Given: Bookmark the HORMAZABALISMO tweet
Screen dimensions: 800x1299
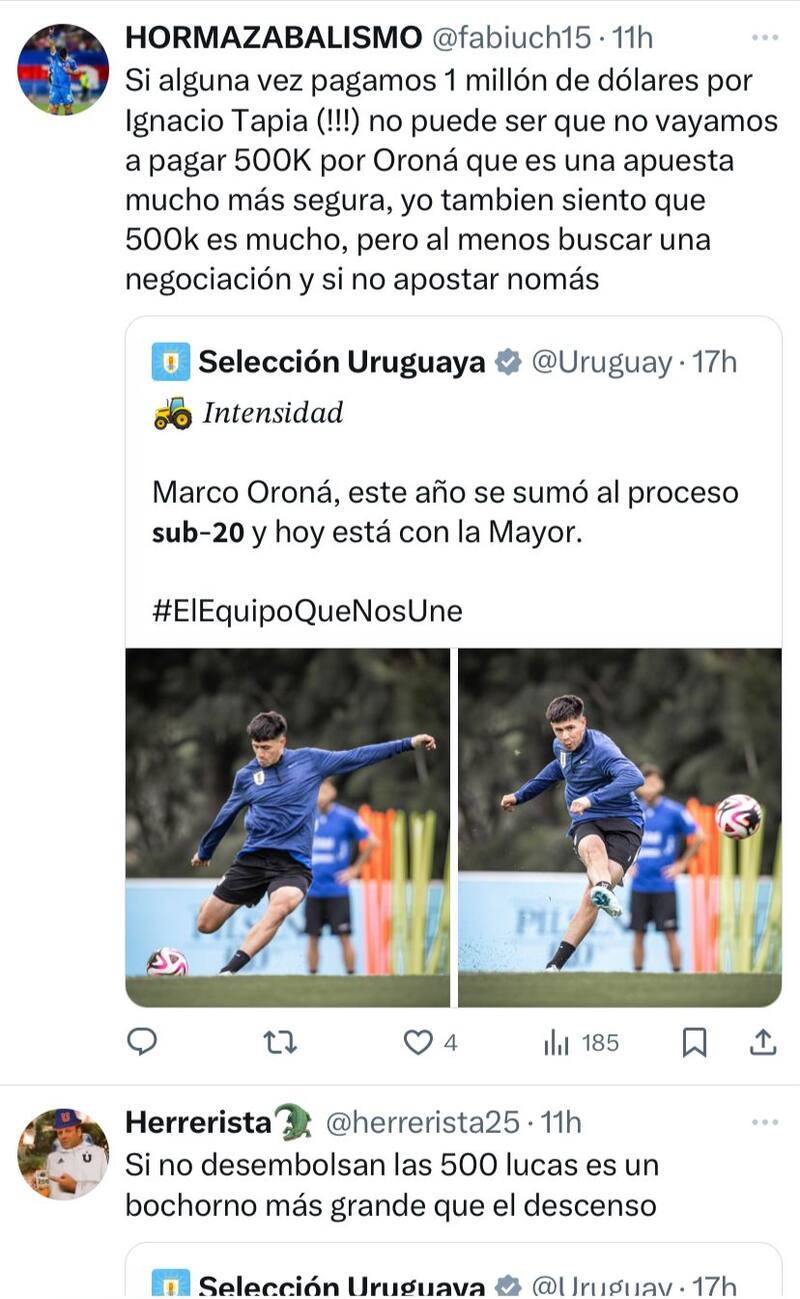Looking at the screenshot, I should coord(693,1042).
